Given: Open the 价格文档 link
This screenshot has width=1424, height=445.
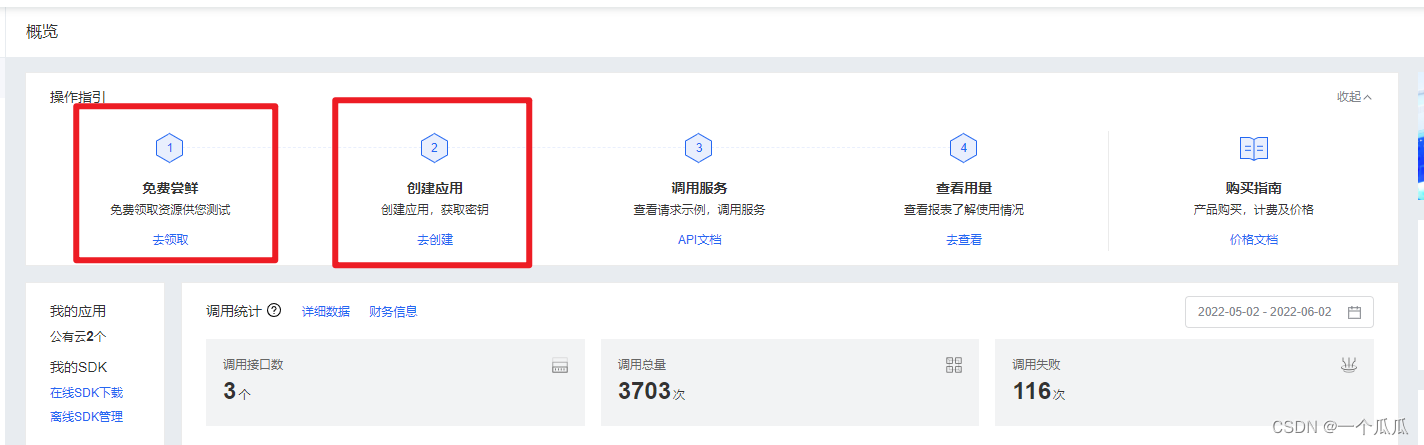Looking at the screenshot, I should point(1254,240).
